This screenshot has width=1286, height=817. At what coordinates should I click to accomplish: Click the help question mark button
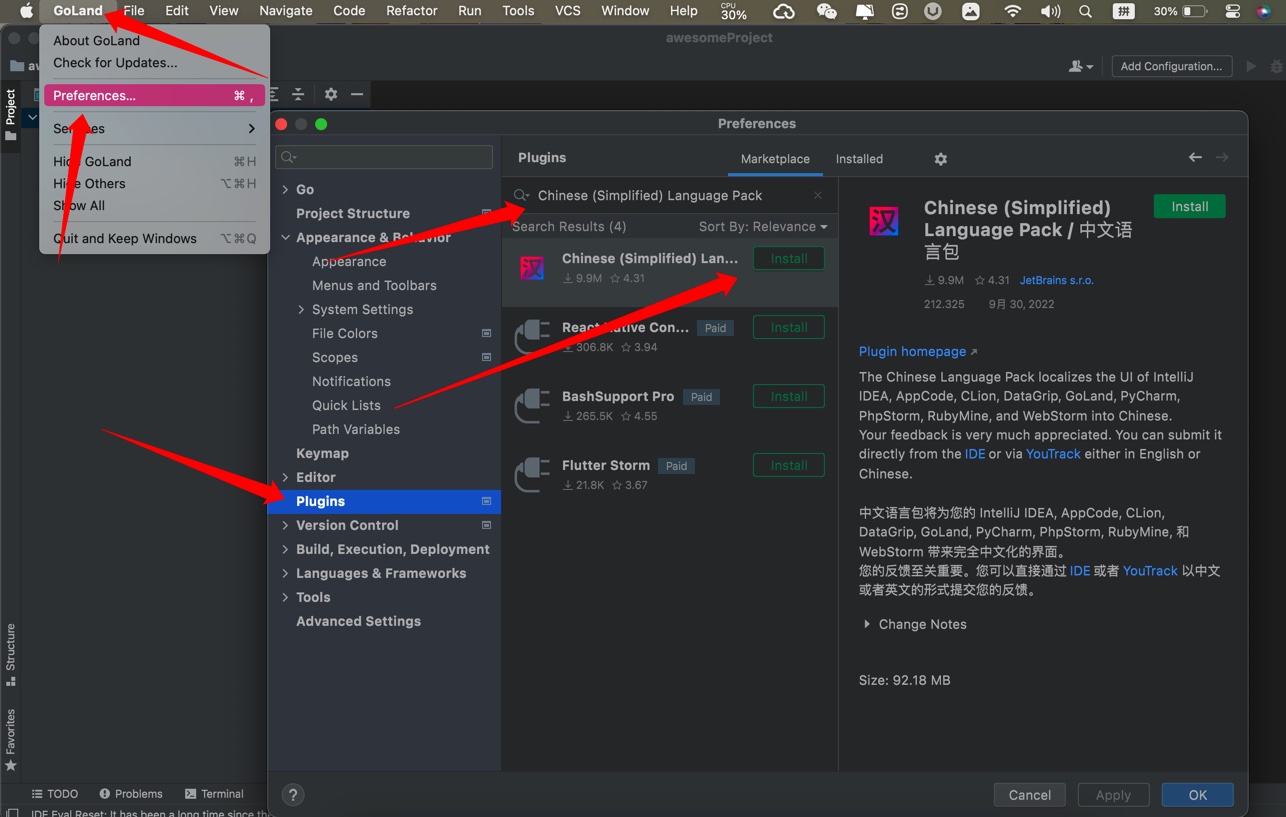click(x=293, y=795)
